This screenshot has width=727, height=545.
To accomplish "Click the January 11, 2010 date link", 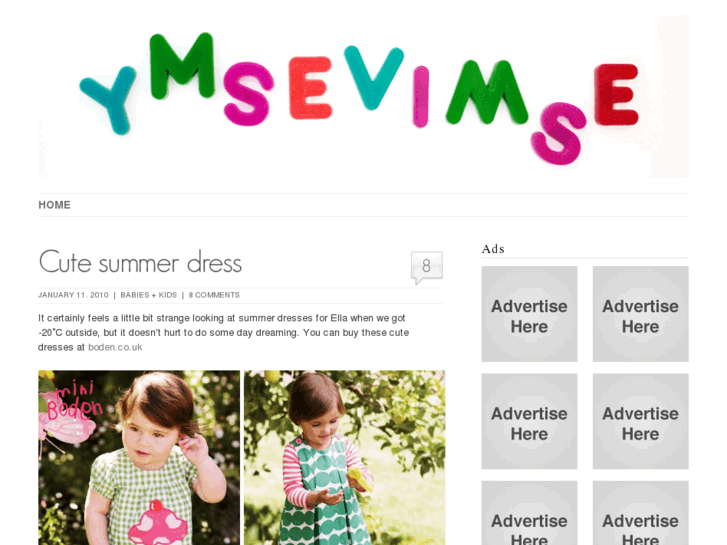I will (73, 295).
